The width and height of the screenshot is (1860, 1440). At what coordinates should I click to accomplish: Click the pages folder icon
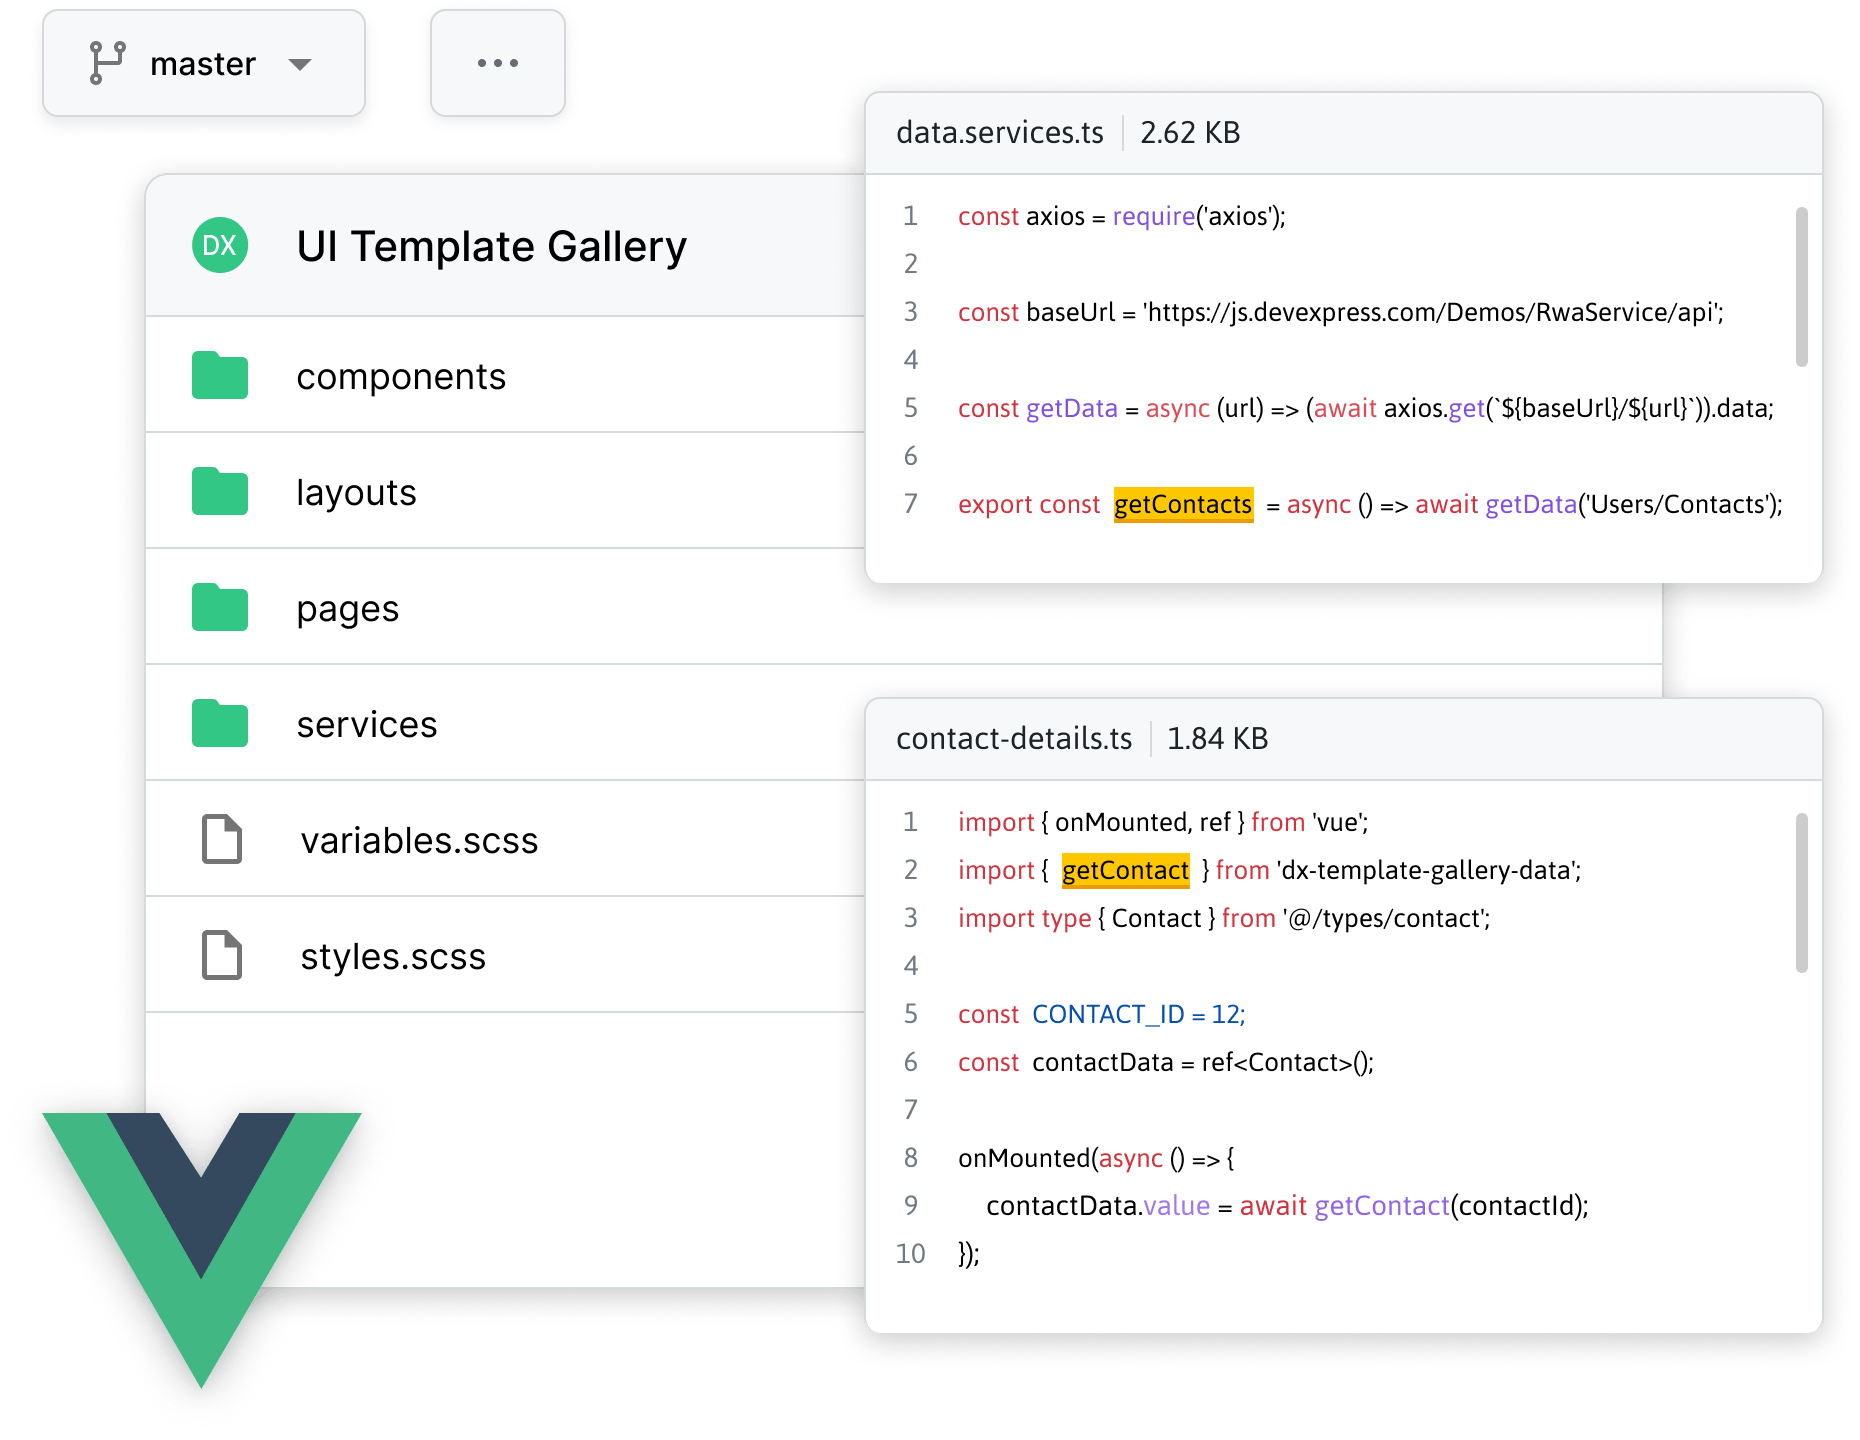[220, 607]
